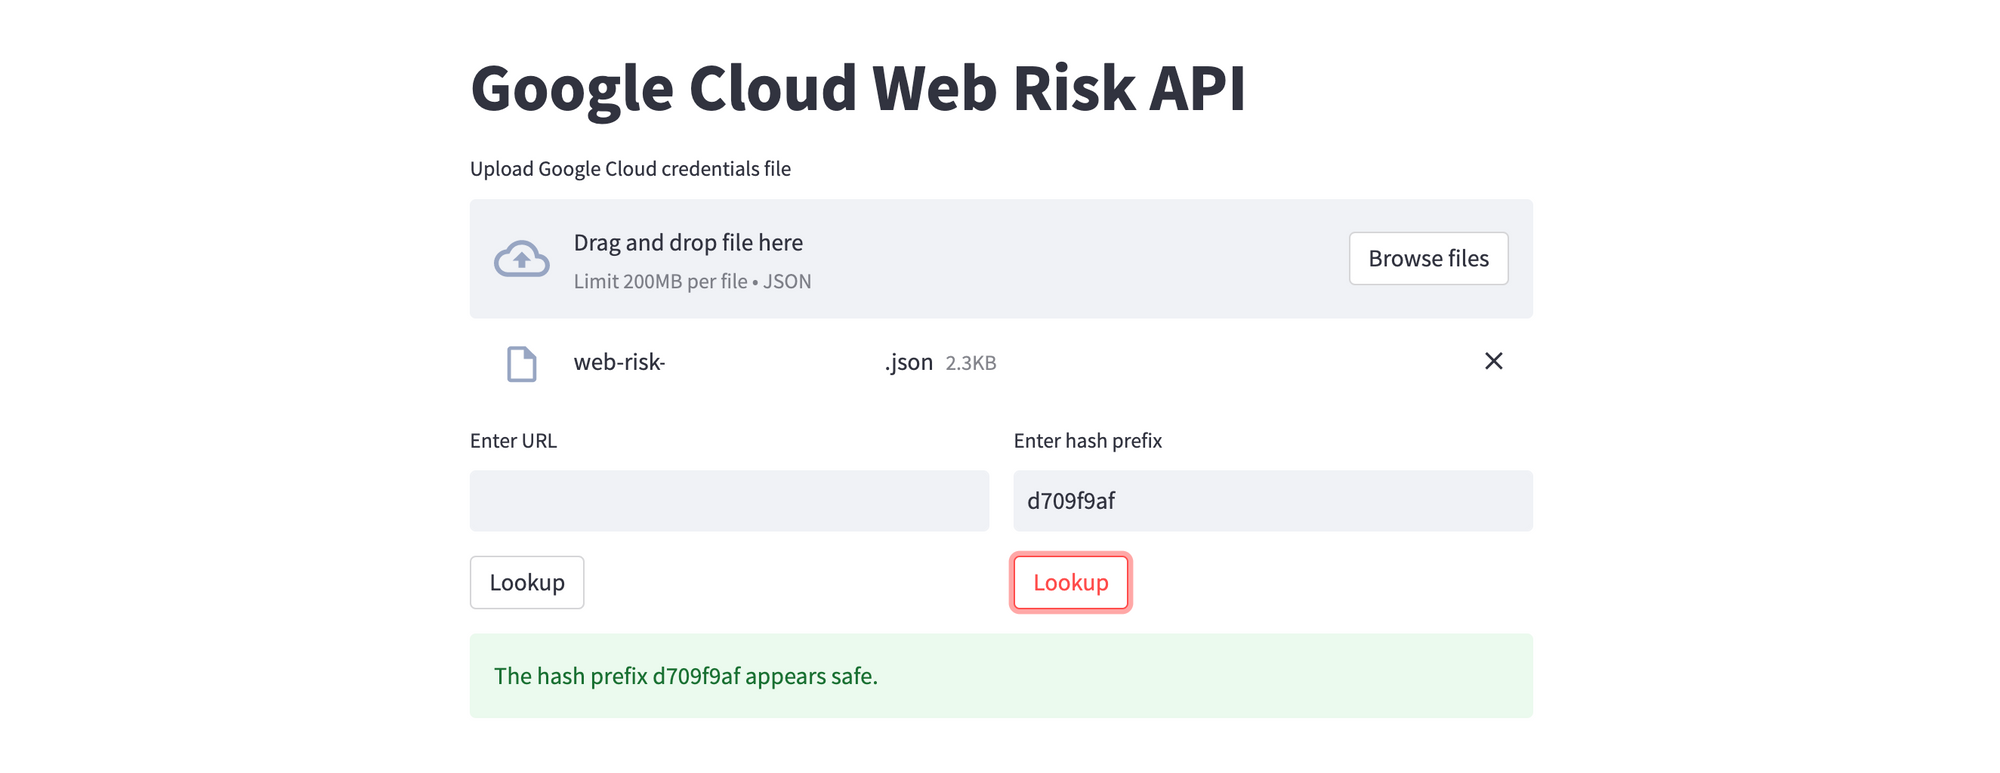Click the 'Limit 200MB per file • JSON' text
Screen dimensions: 2000x773
[x=692, y=282]
